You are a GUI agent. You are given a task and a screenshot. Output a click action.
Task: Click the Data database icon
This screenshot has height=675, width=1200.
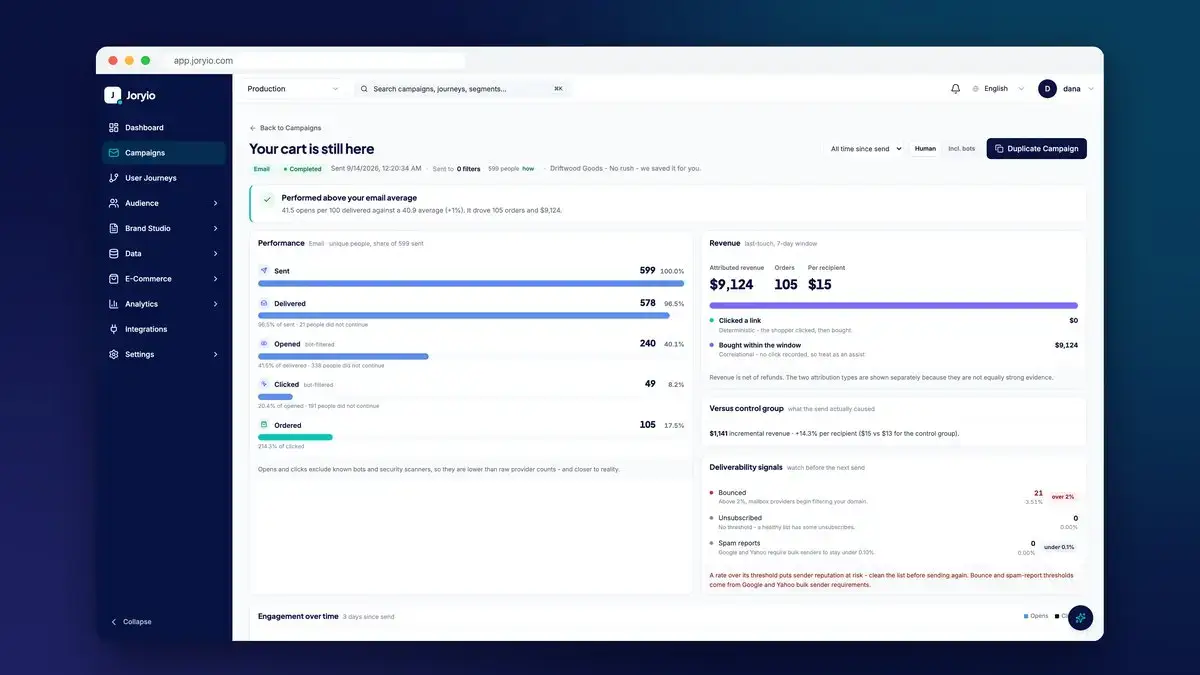pos(114,254)
